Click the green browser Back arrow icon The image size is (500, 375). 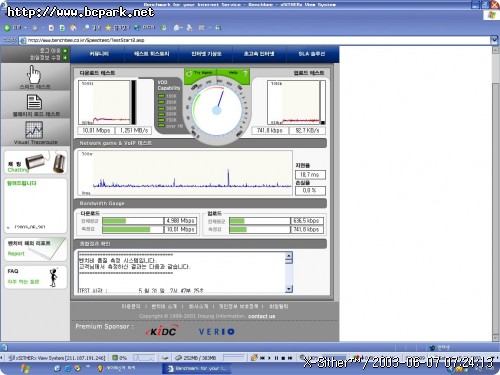pyautogui.click(x=7, y=28)
